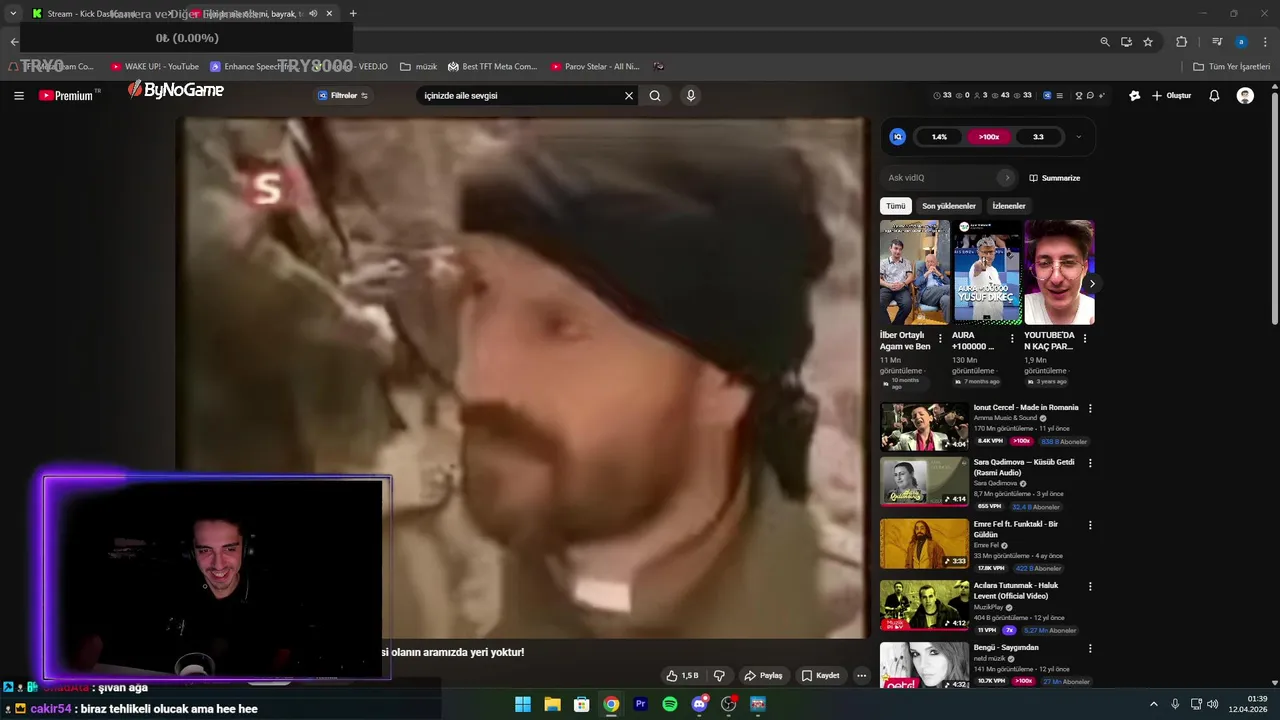Select the Tümü filter chip
The width and height of the screenshot is (1280, 720).
click(x=896, y=206)
